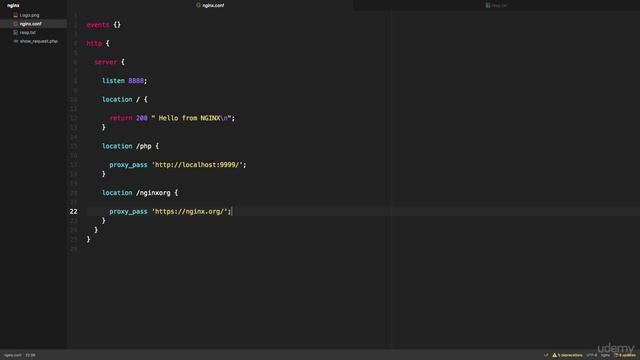Click the nginx.conf file icon in sidebar
Screen dimensions: 640x360
(16, 24)
